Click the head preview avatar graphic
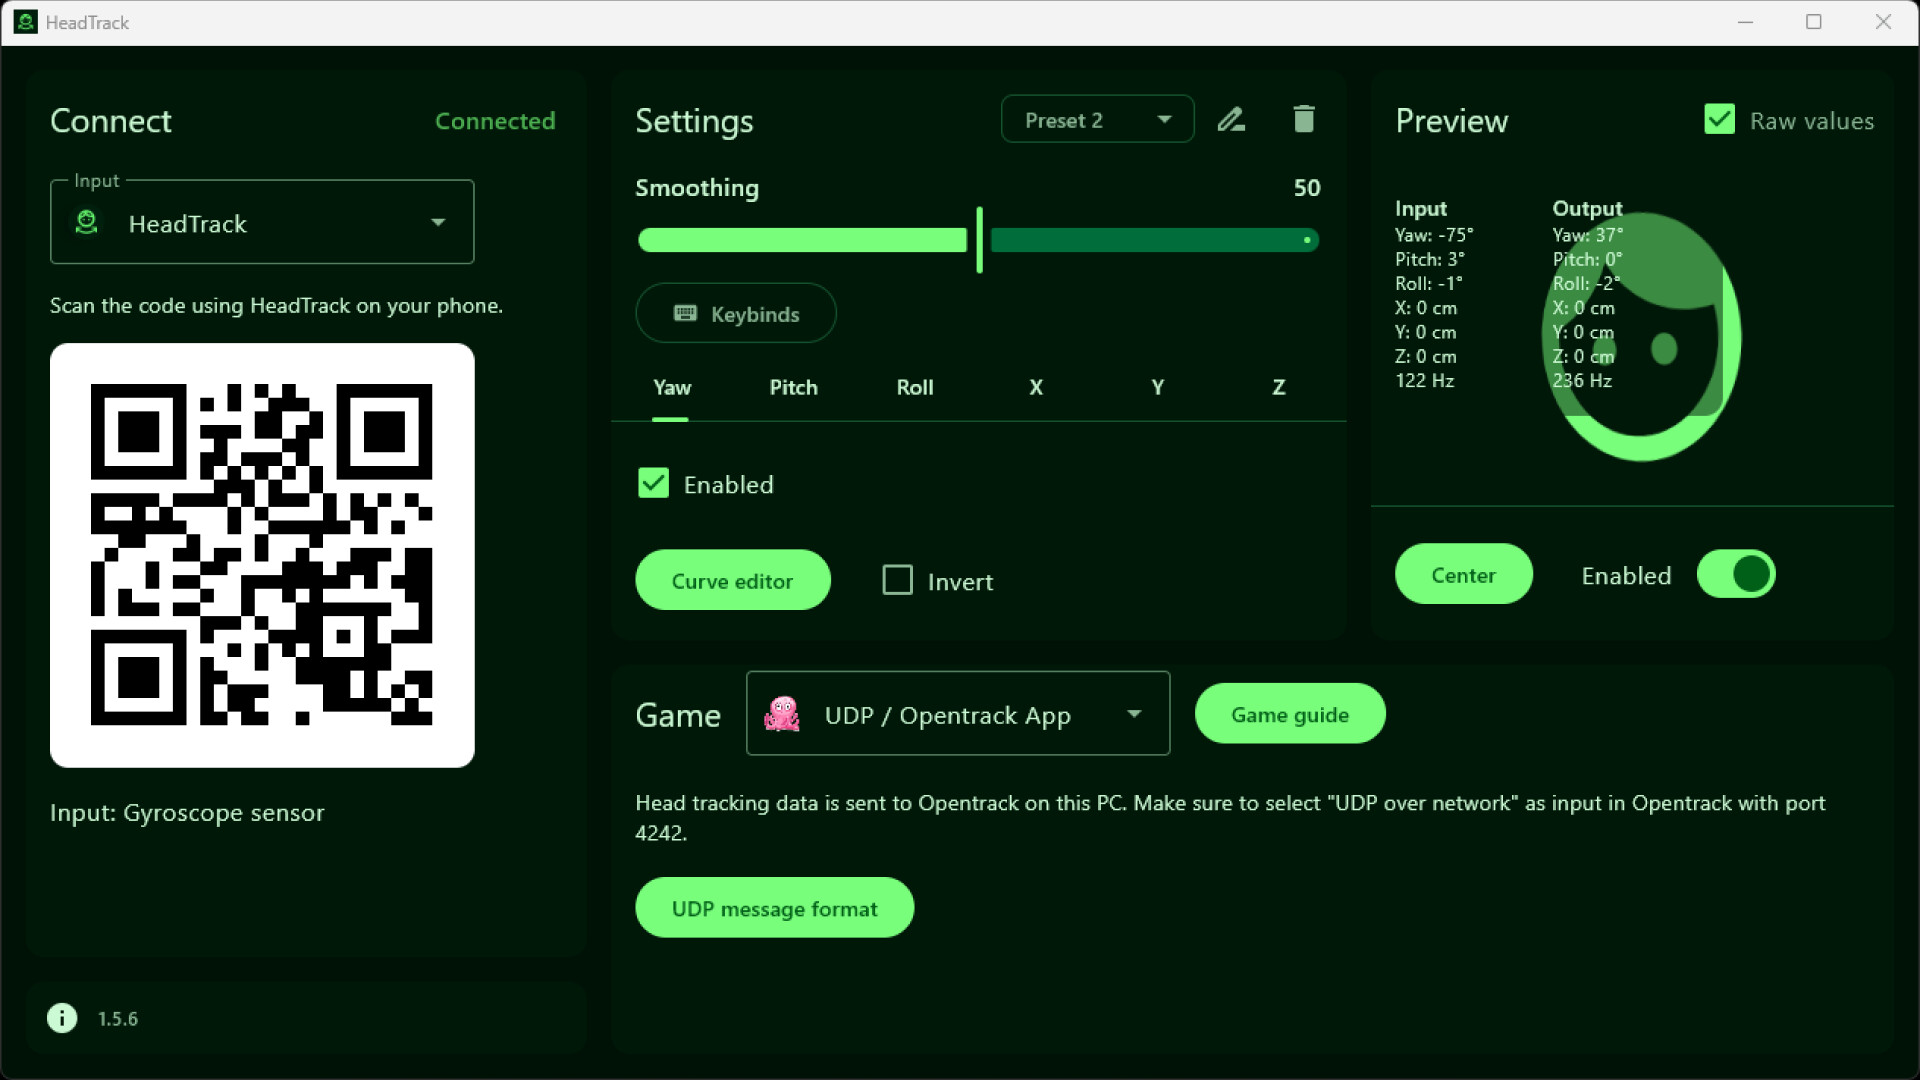The image size is (1920, 1080). click(x=1641, y=336)
